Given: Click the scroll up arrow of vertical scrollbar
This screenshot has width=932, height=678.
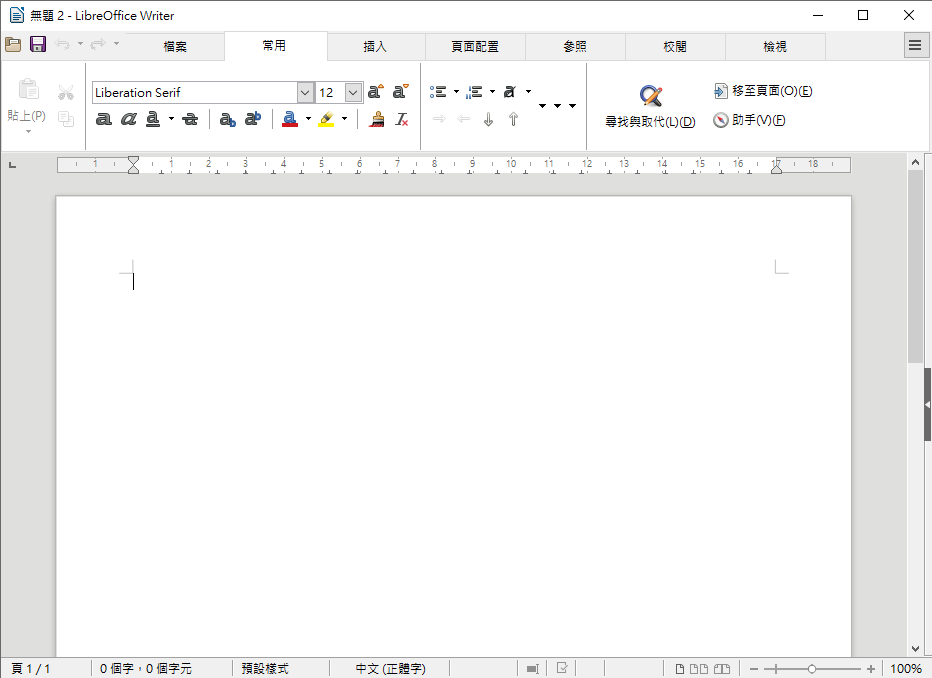Looking at the screenshot, I should click(x=915, y=162).
